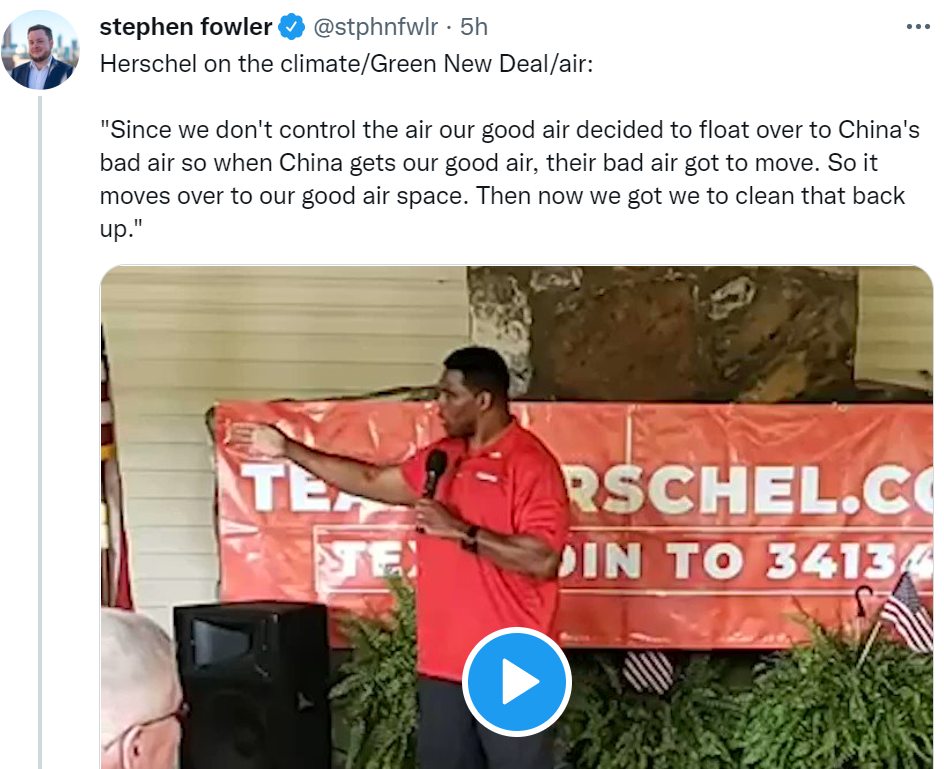Viewport: 944px width, 769px height.
Task: Click the Herschel on the climate line
Action: pos(346,63)
